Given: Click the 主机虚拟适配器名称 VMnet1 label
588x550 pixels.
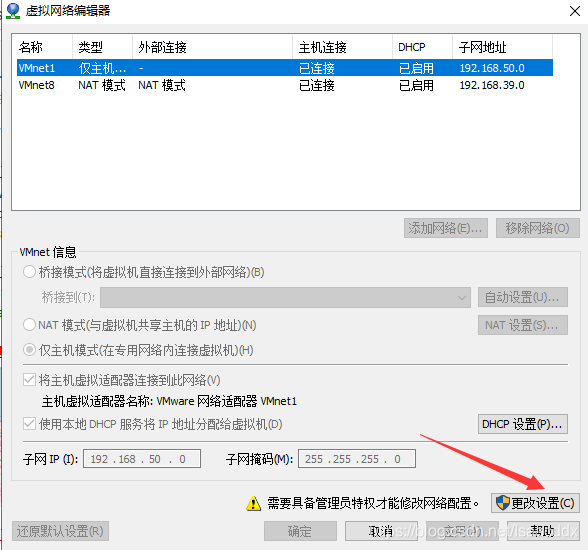Looking at the screenshot, I should [x=169, y=401].
